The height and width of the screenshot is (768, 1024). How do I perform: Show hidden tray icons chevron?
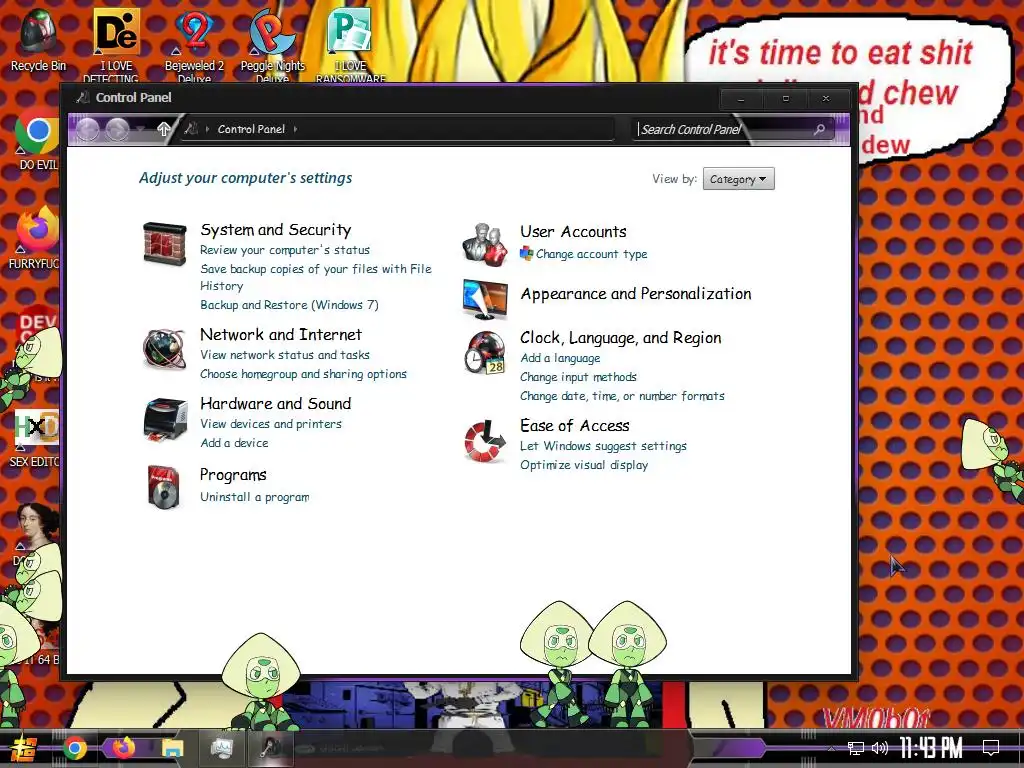(831, 748)
